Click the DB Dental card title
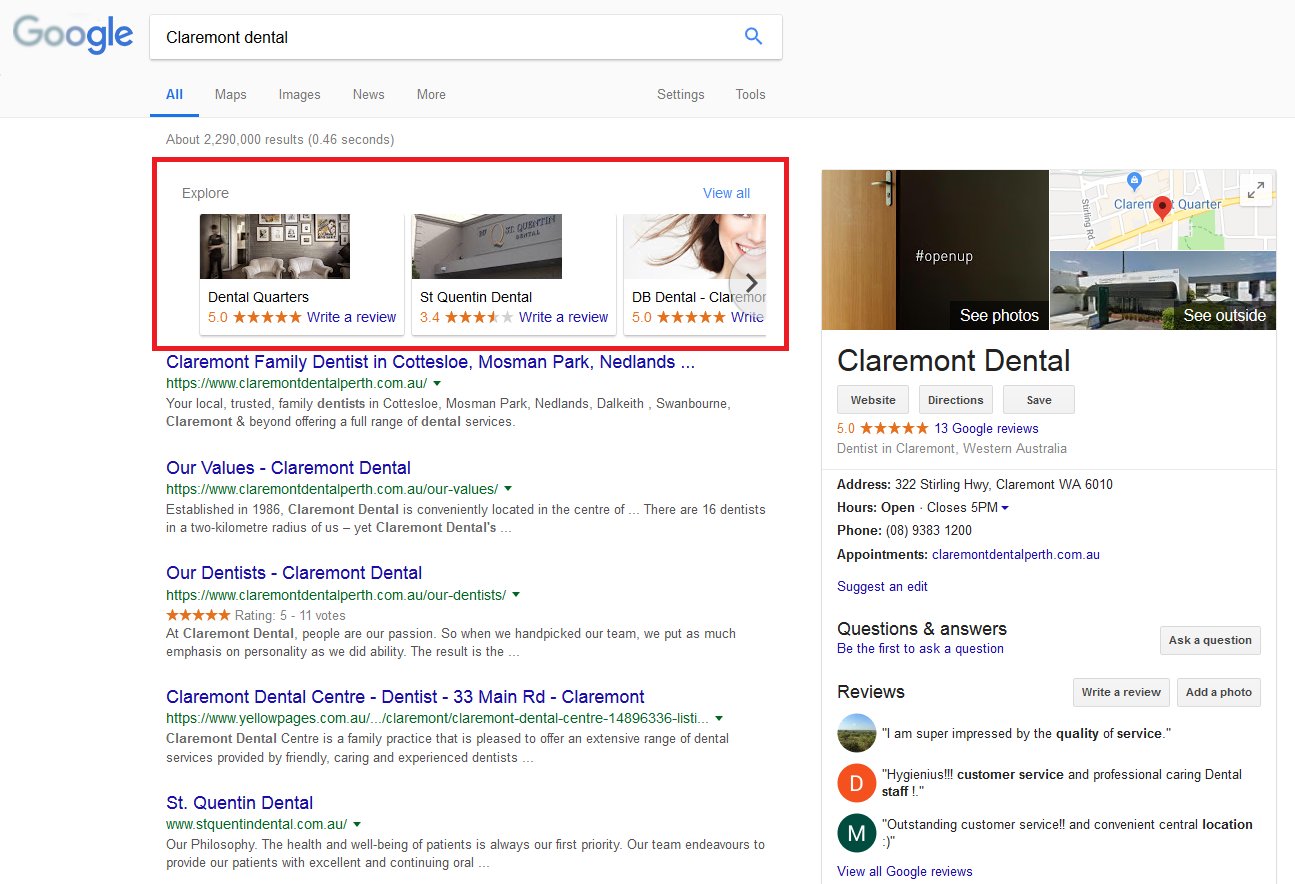The width and height of the screenshot is (1295, 884). [699, 297]
